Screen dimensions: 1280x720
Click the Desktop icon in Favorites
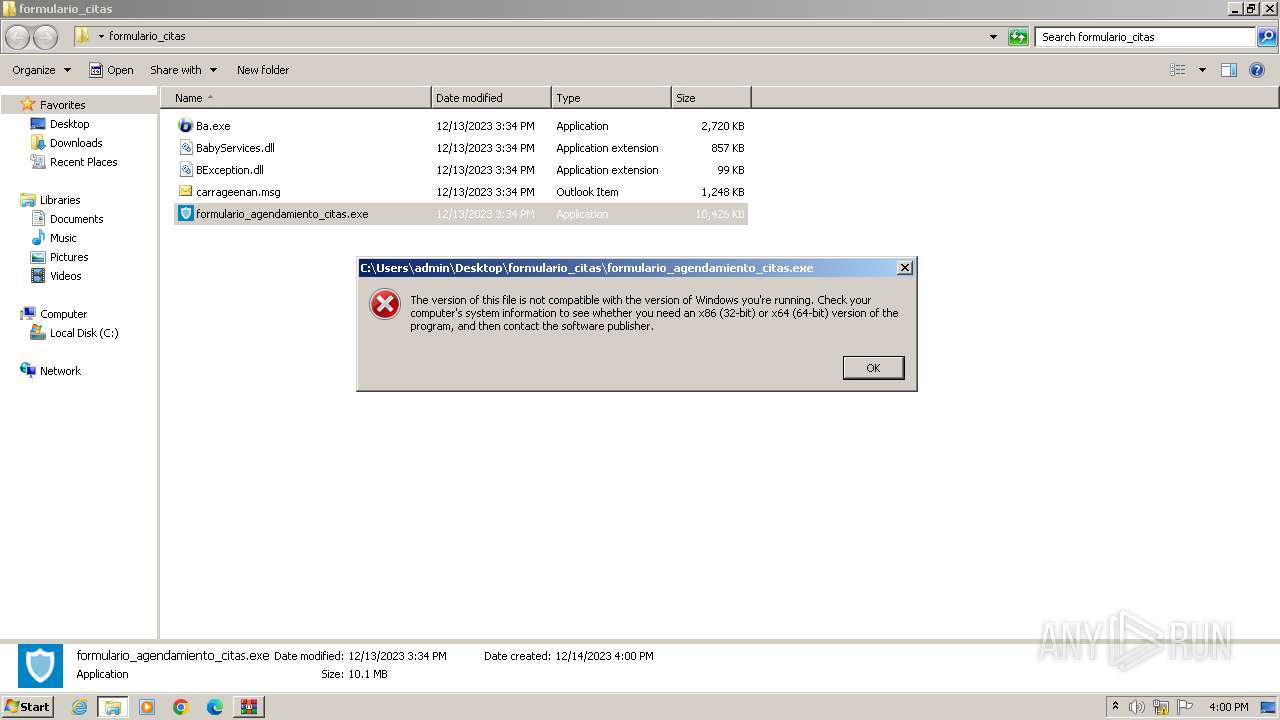click(x=38, y=124)
